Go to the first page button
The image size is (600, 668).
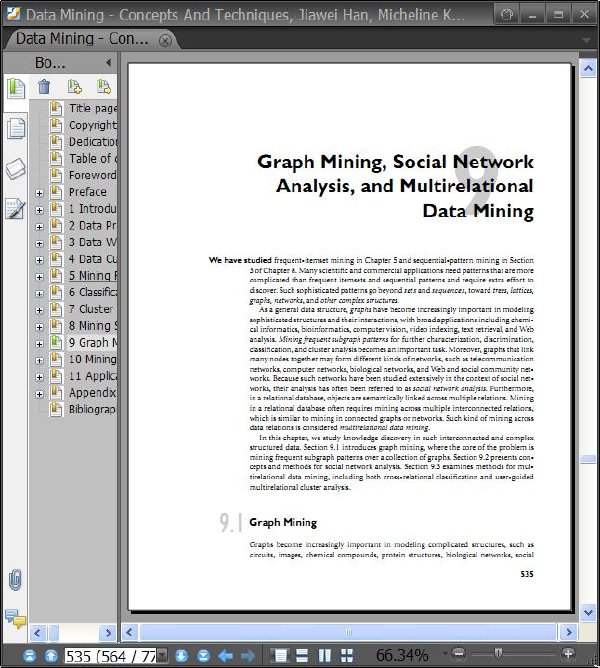tap(29, 655)
